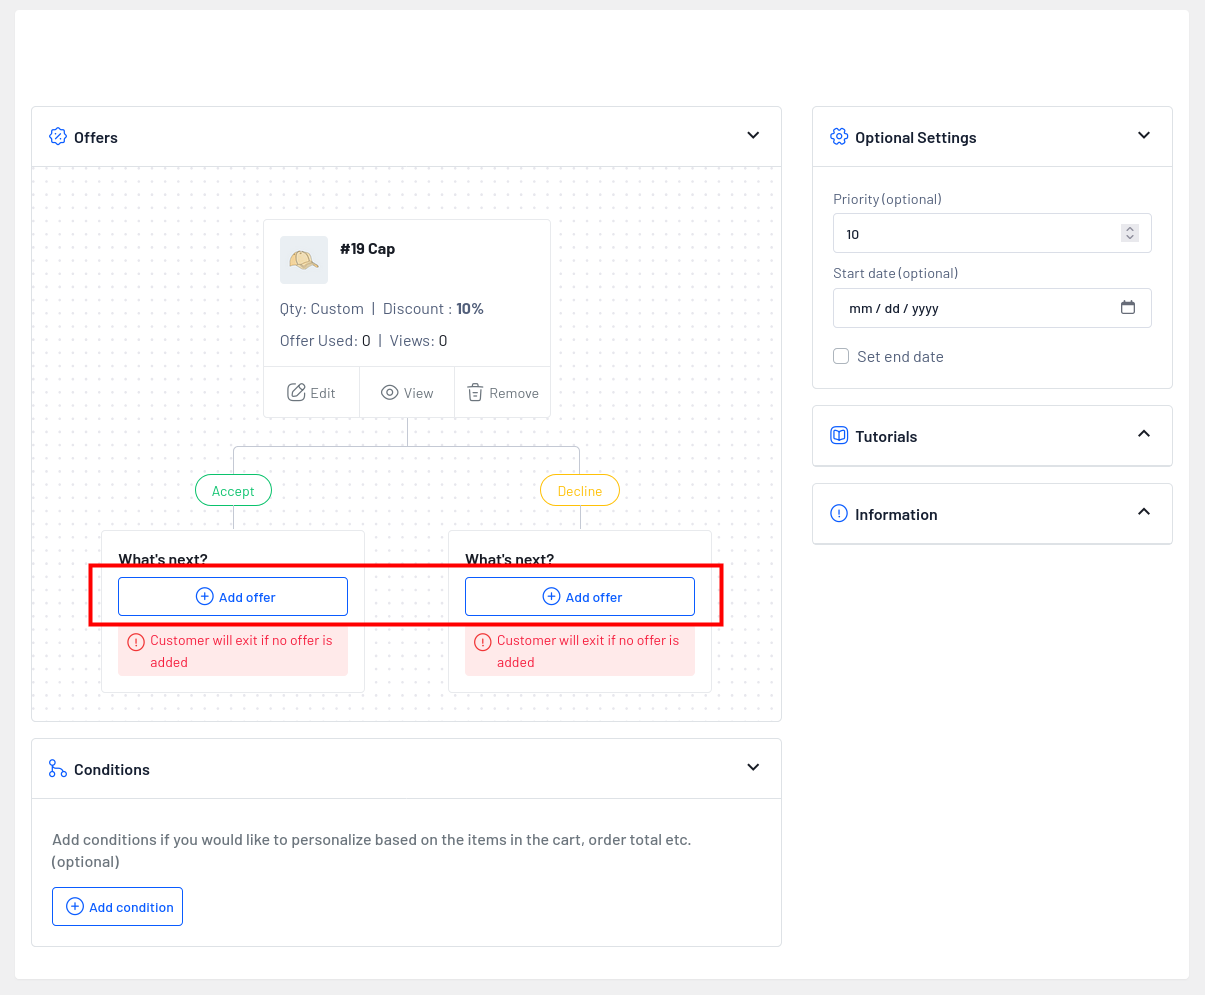The height and width of the screenshot is (995, 1205).
Task: Click the Conditions branch icon
Action: tap(58, 769)
